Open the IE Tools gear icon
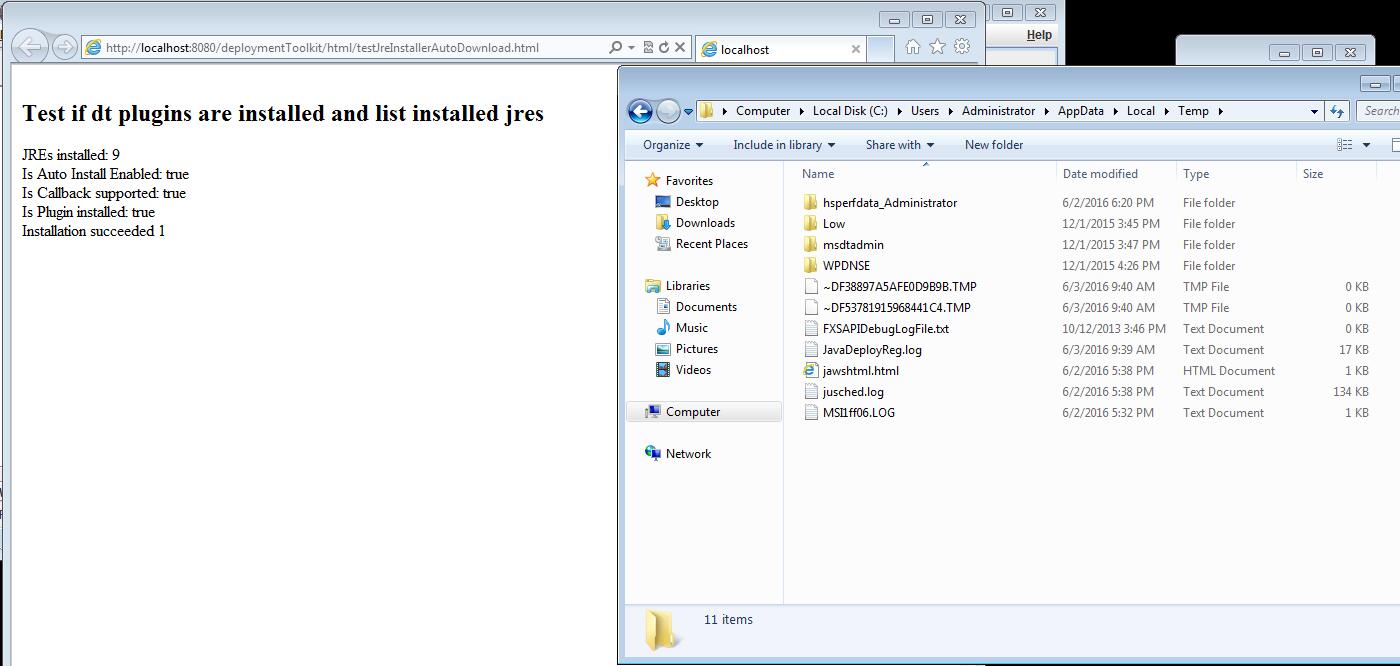 pyautogui.click(x=962, y=47)
